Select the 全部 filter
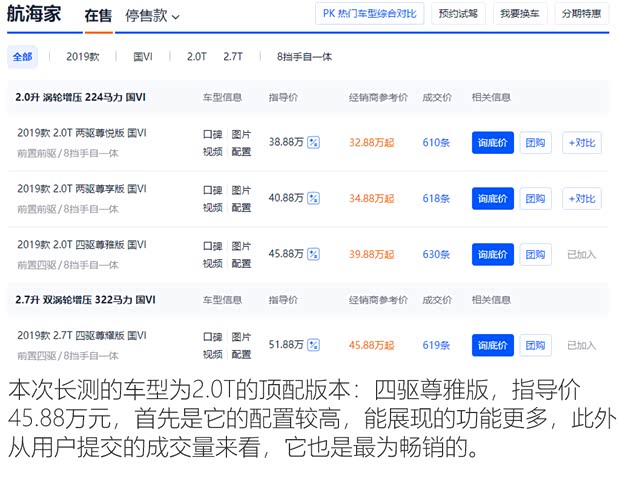This screenshot has width=620, height=479. (x=23, y=57)
